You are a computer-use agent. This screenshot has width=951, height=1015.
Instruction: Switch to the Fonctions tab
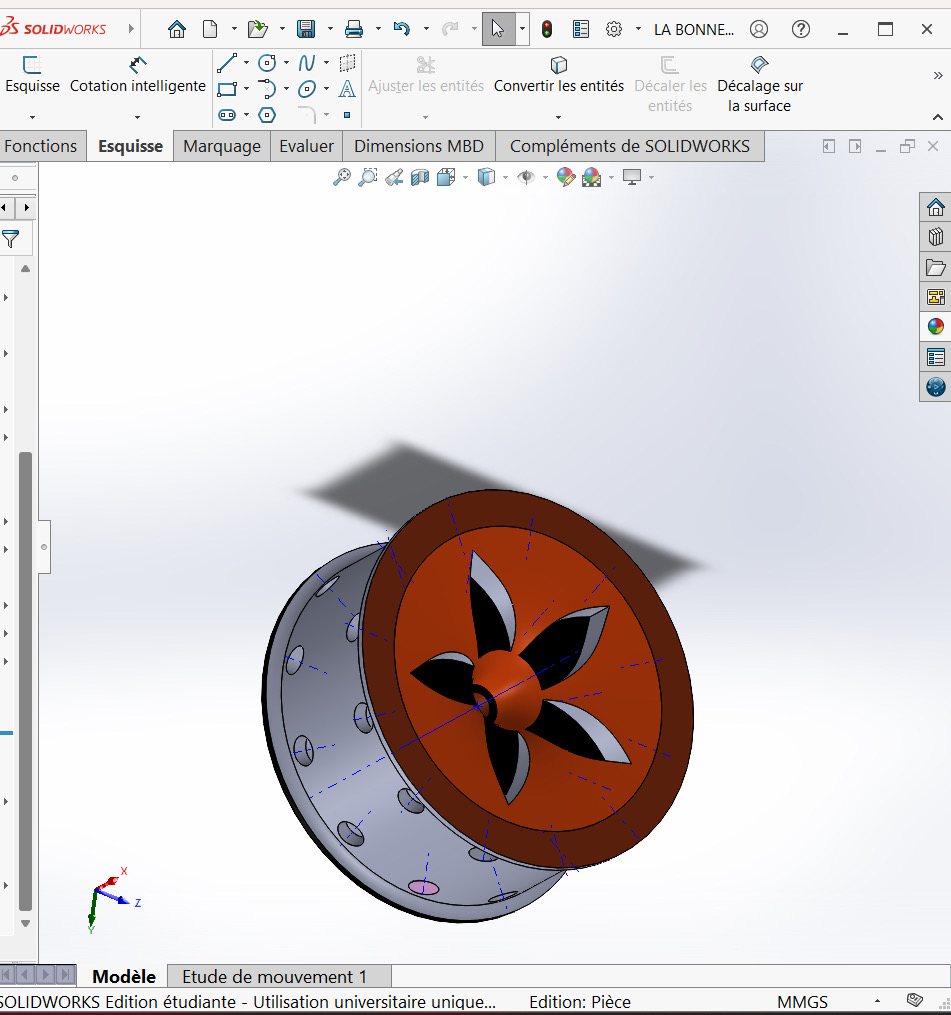click(41, 146)
